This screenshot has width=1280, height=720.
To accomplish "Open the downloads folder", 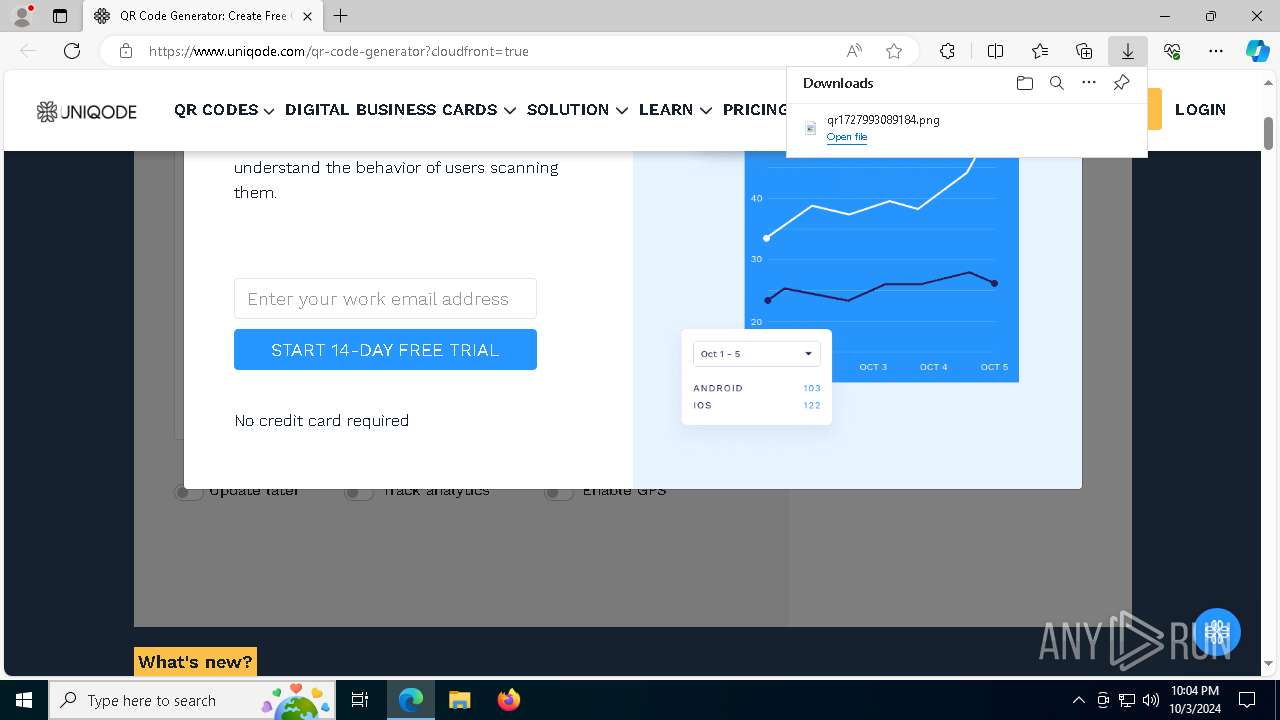I will (x=1025, y=83).
